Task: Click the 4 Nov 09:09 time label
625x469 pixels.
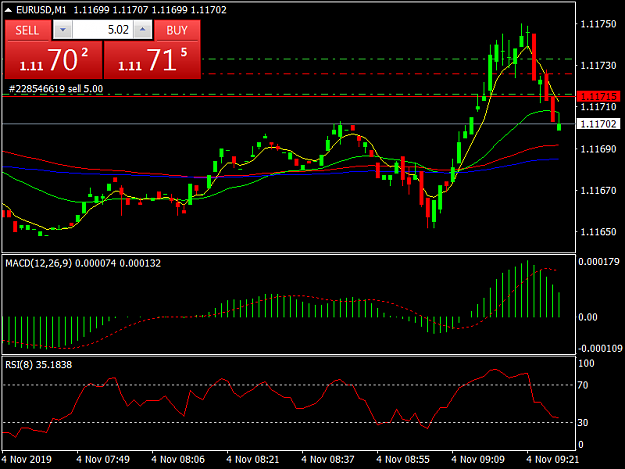Action: point(478,459)
